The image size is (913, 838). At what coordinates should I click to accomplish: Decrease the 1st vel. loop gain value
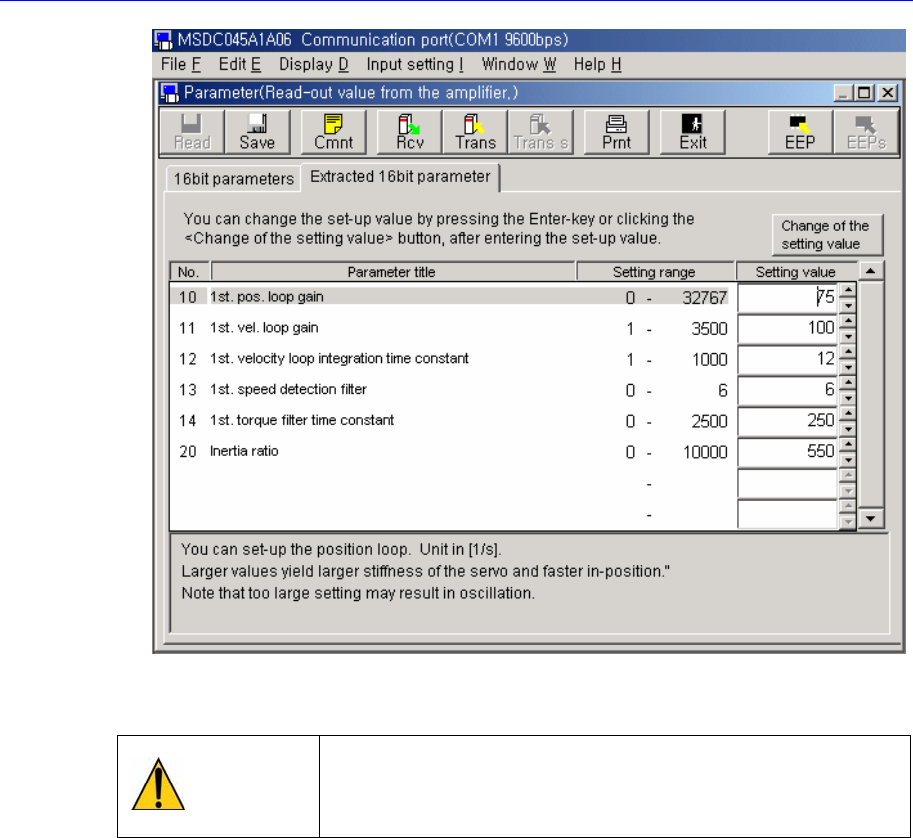(848, 336)
